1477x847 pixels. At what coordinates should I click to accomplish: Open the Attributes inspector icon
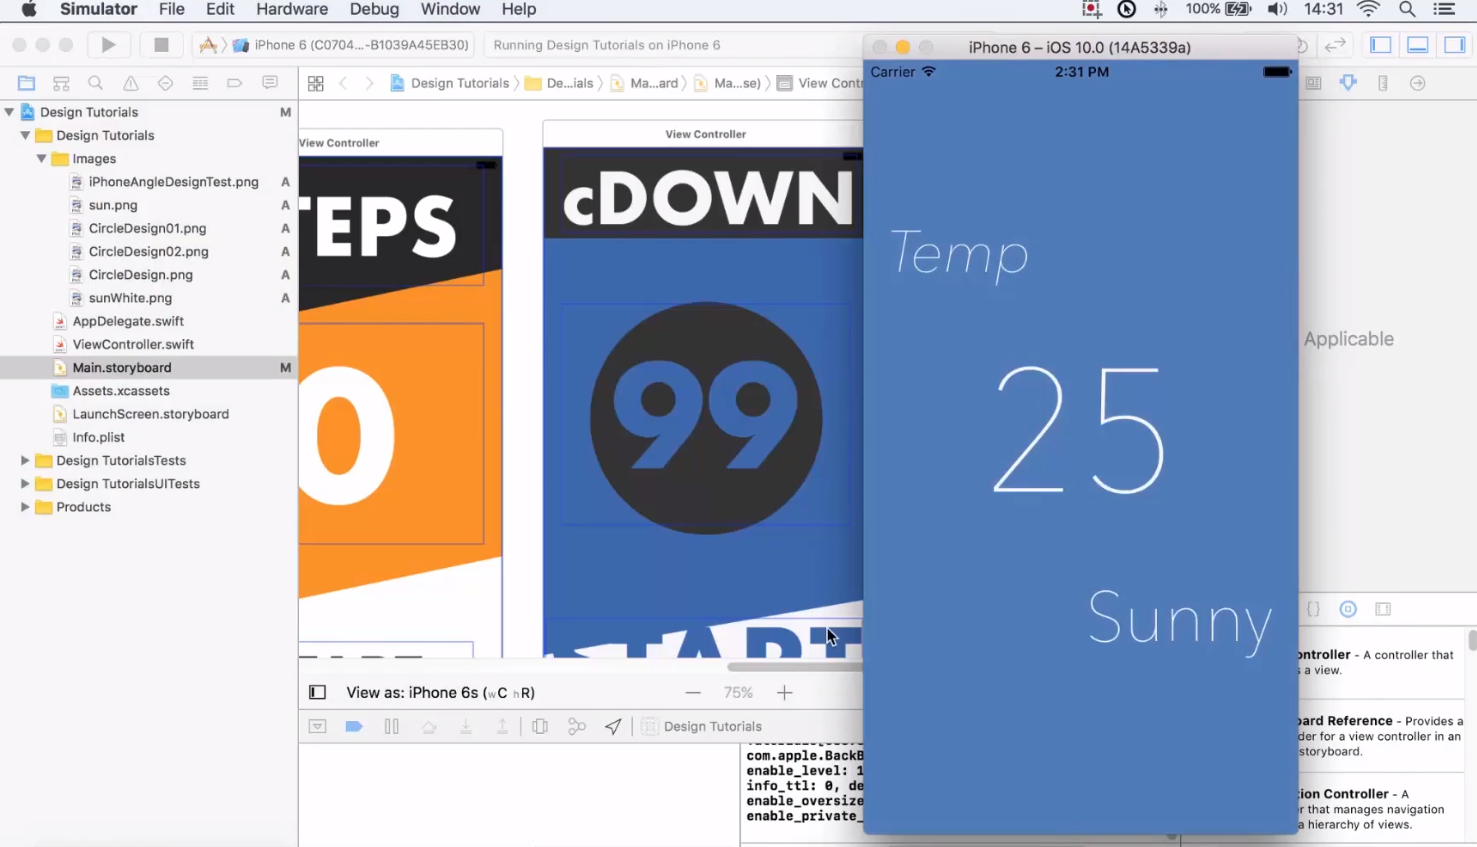[1348, 83]
